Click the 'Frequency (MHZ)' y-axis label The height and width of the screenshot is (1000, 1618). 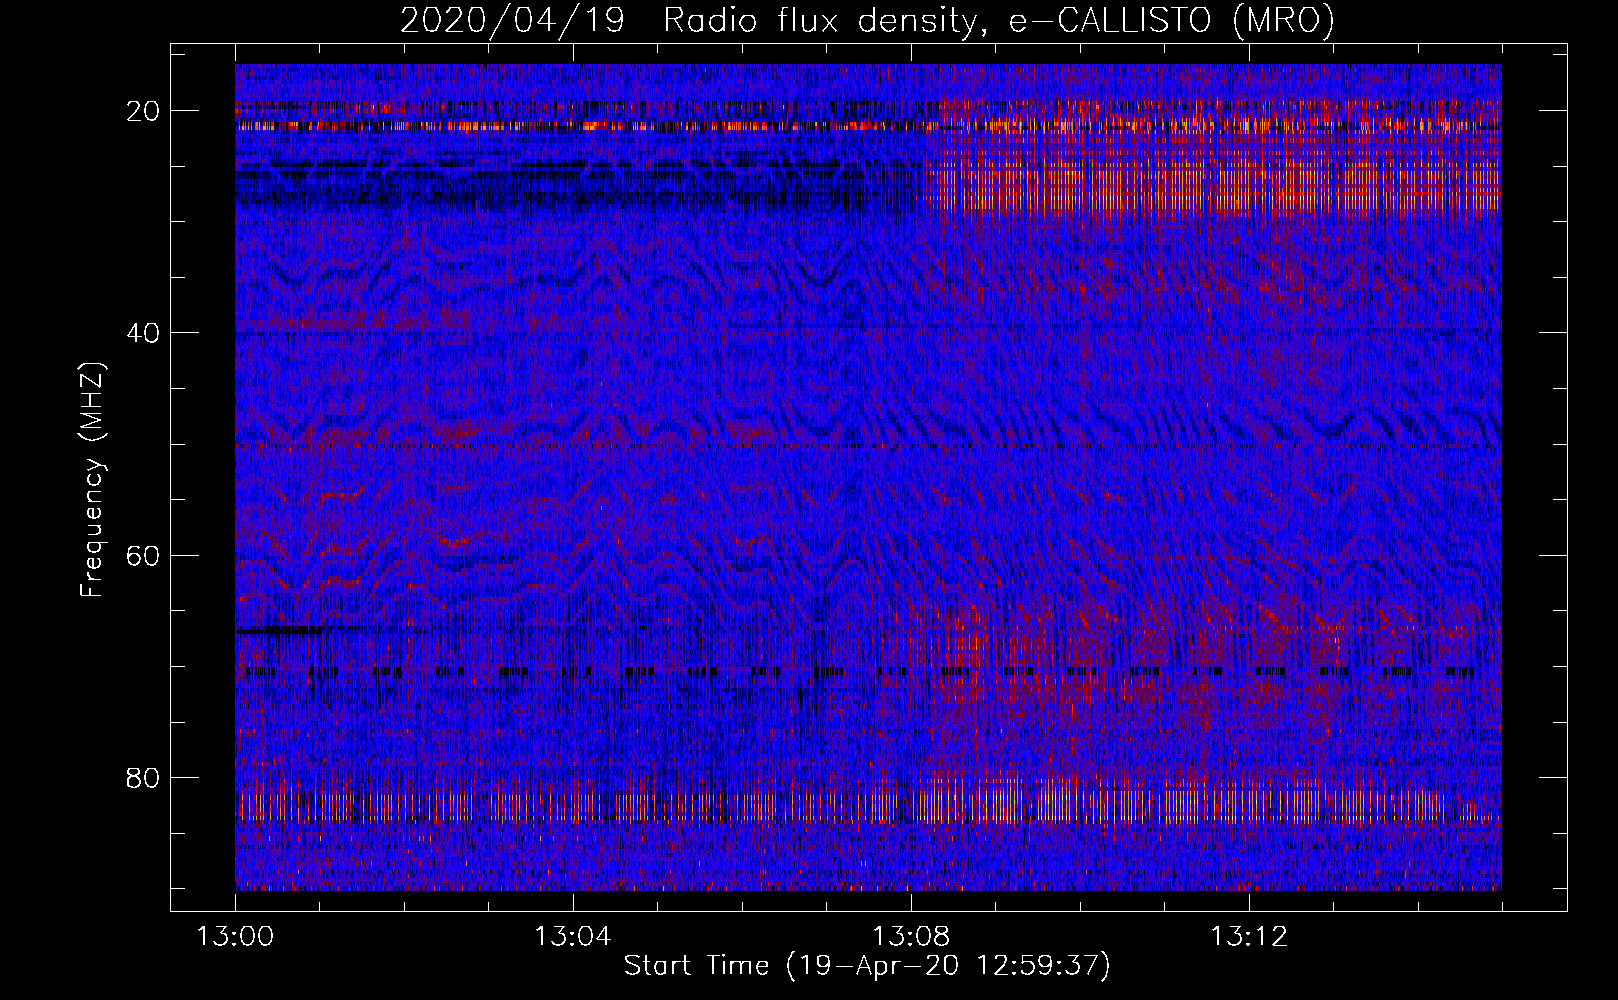coord(92,481)
